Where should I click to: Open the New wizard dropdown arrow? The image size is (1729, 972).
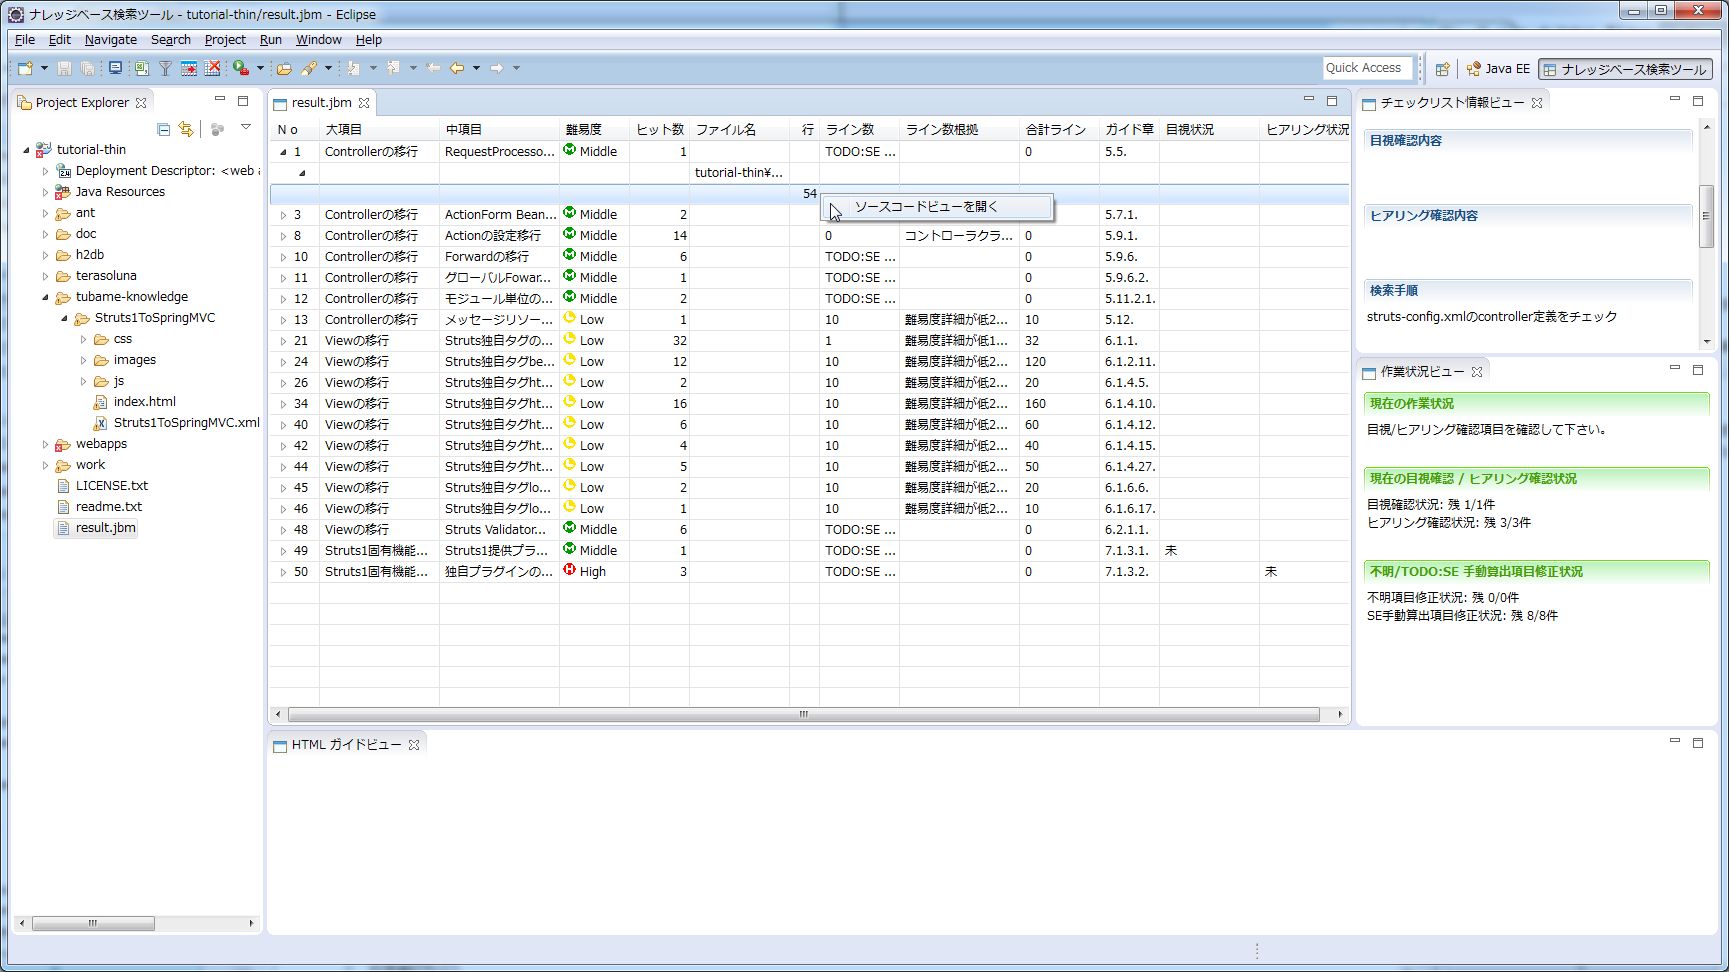coord(44,68)
